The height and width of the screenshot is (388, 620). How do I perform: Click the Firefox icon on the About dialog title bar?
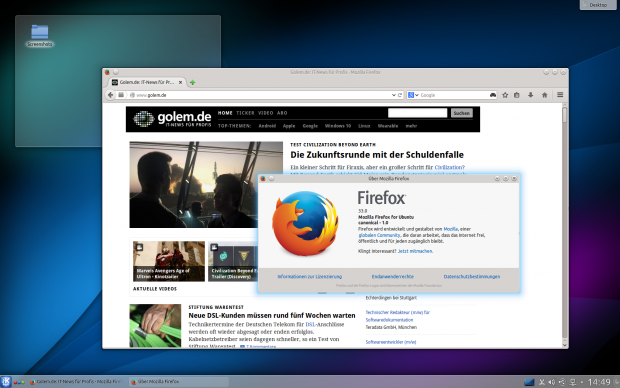click(263, 179)
